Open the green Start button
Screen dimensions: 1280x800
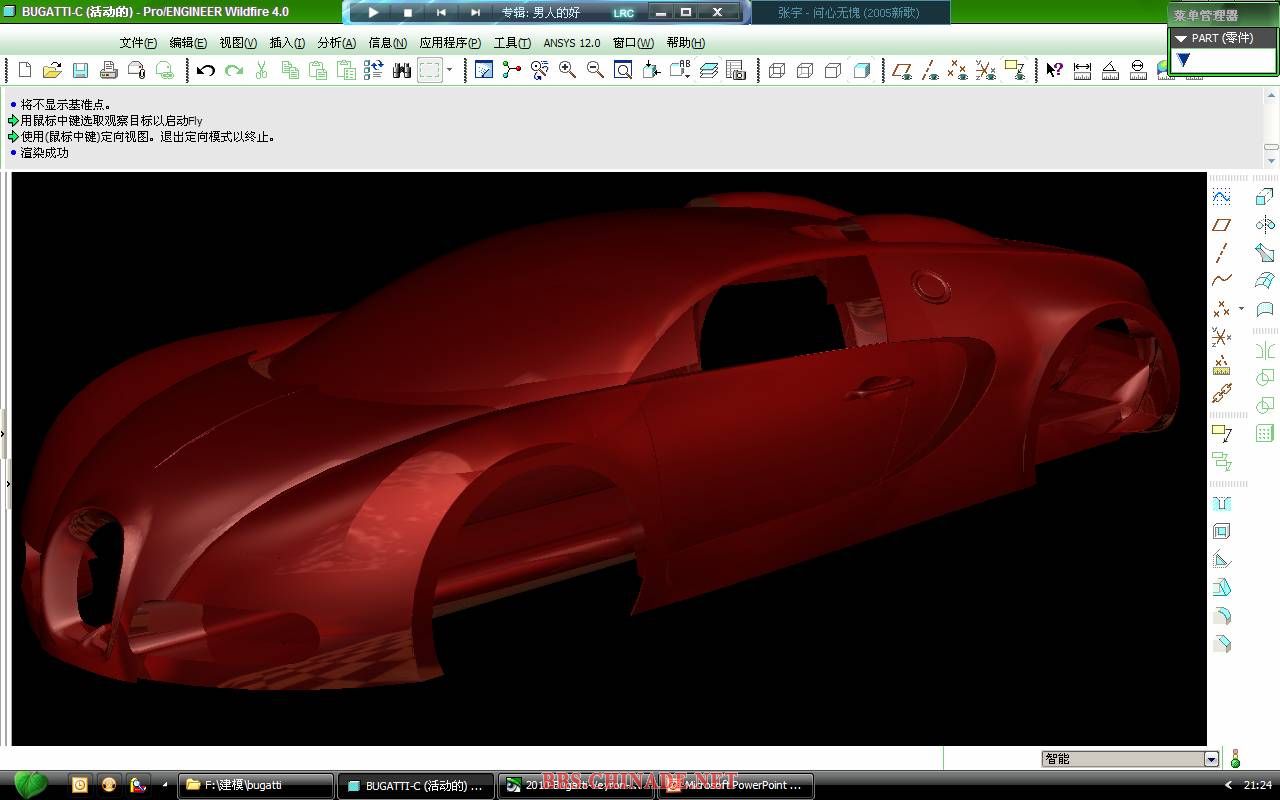pos(30,785)
